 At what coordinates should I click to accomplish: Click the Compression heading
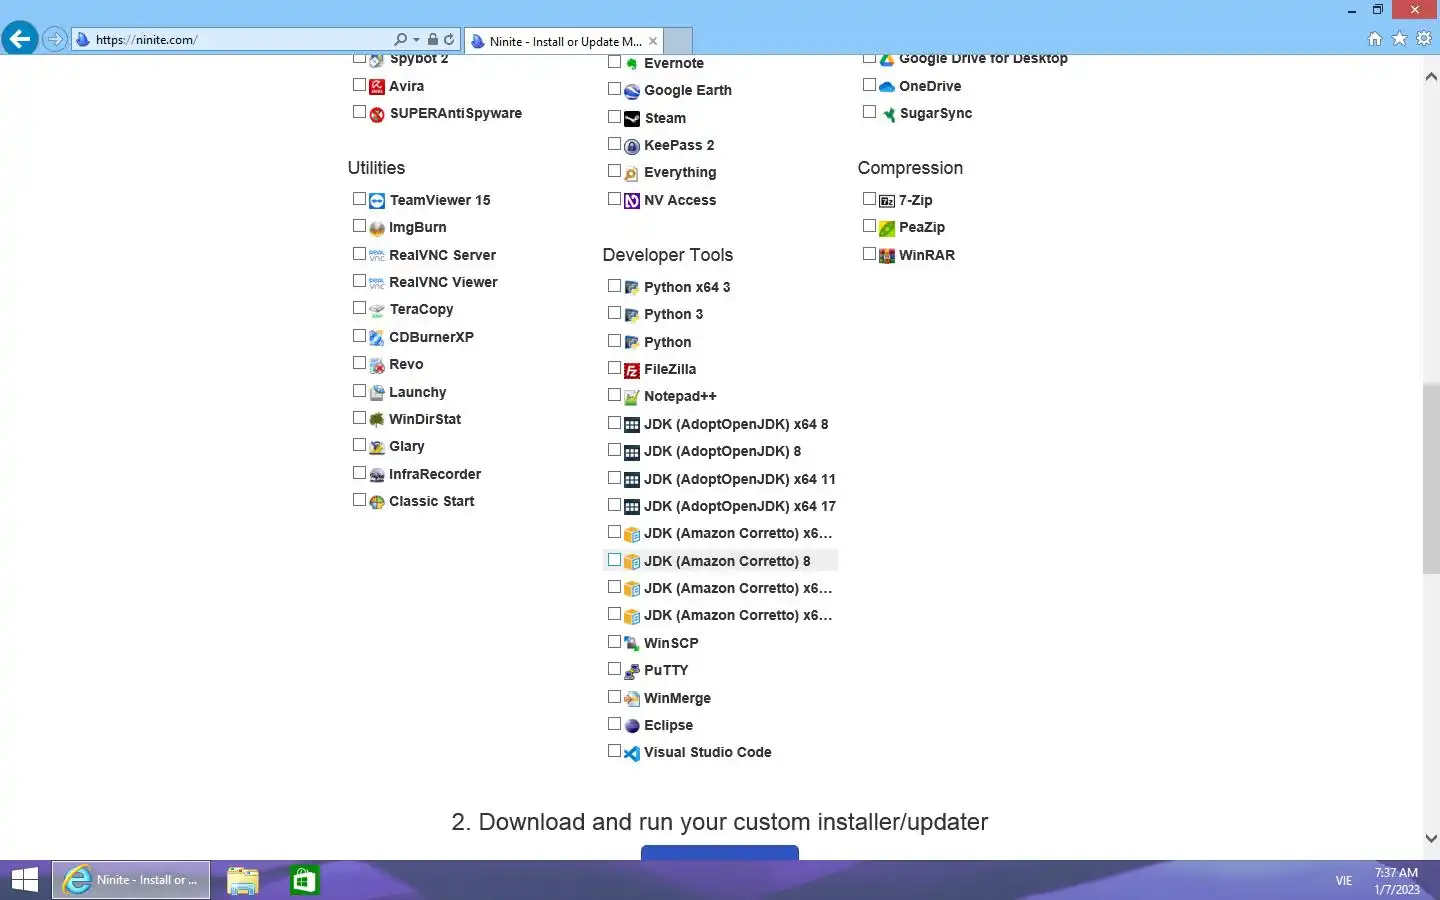(x=910, y=168)
